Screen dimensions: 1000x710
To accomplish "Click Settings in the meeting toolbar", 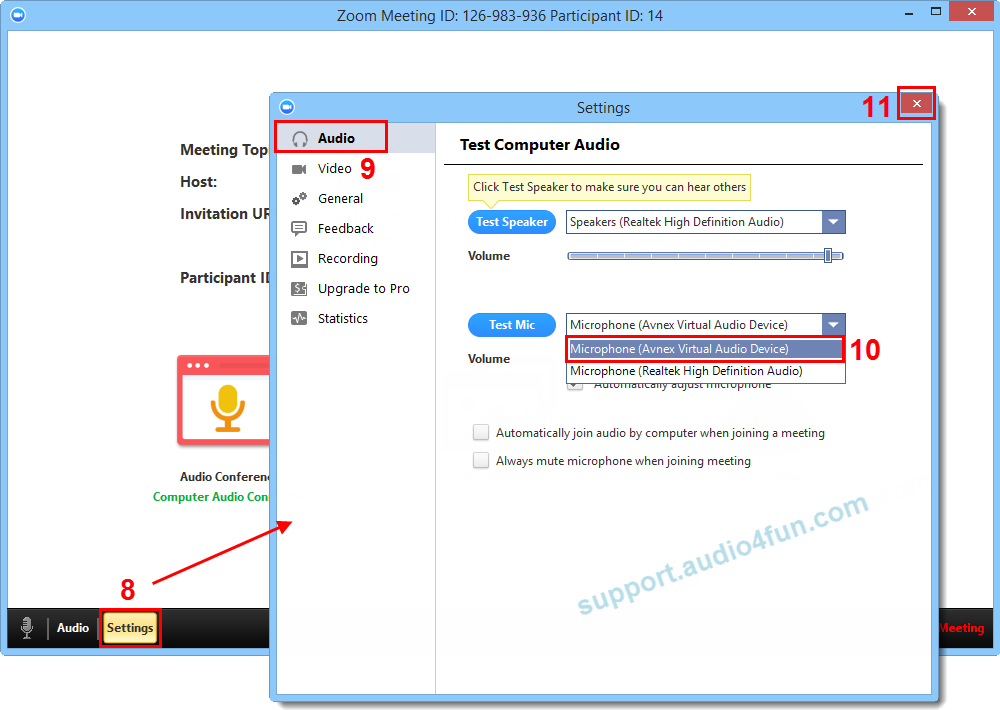I will pos(129,628).
